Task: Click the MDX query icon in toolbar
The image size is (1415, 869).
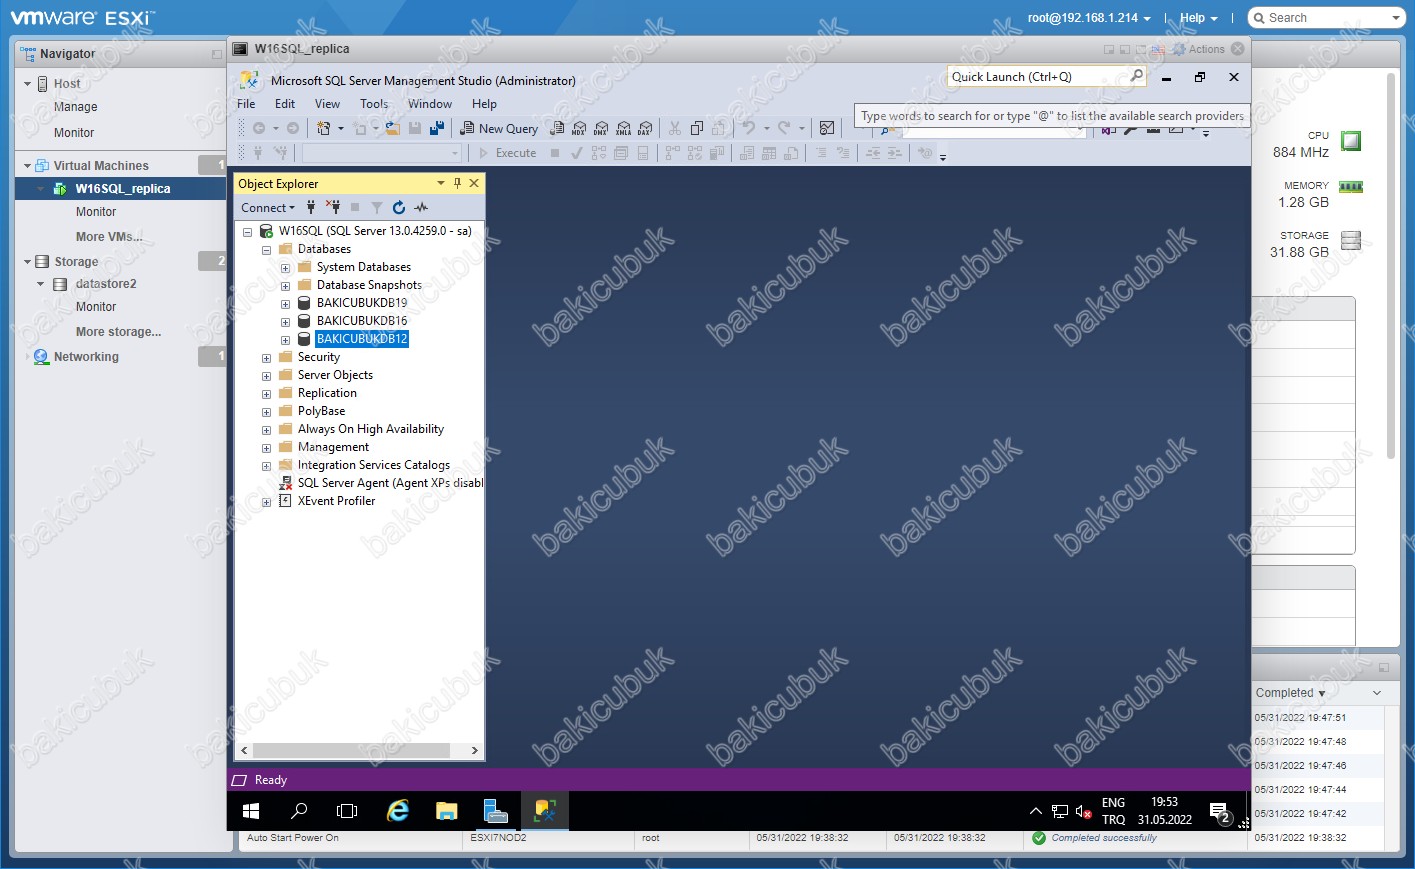Action: click(579, 128)
